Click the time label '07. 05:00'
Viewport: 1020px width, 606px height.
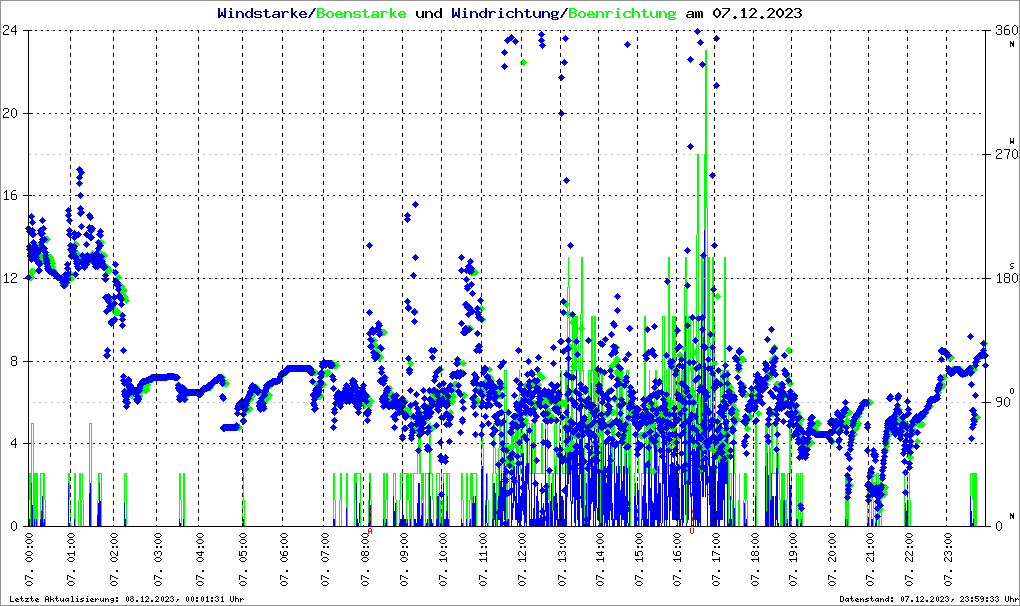(243, 559)
